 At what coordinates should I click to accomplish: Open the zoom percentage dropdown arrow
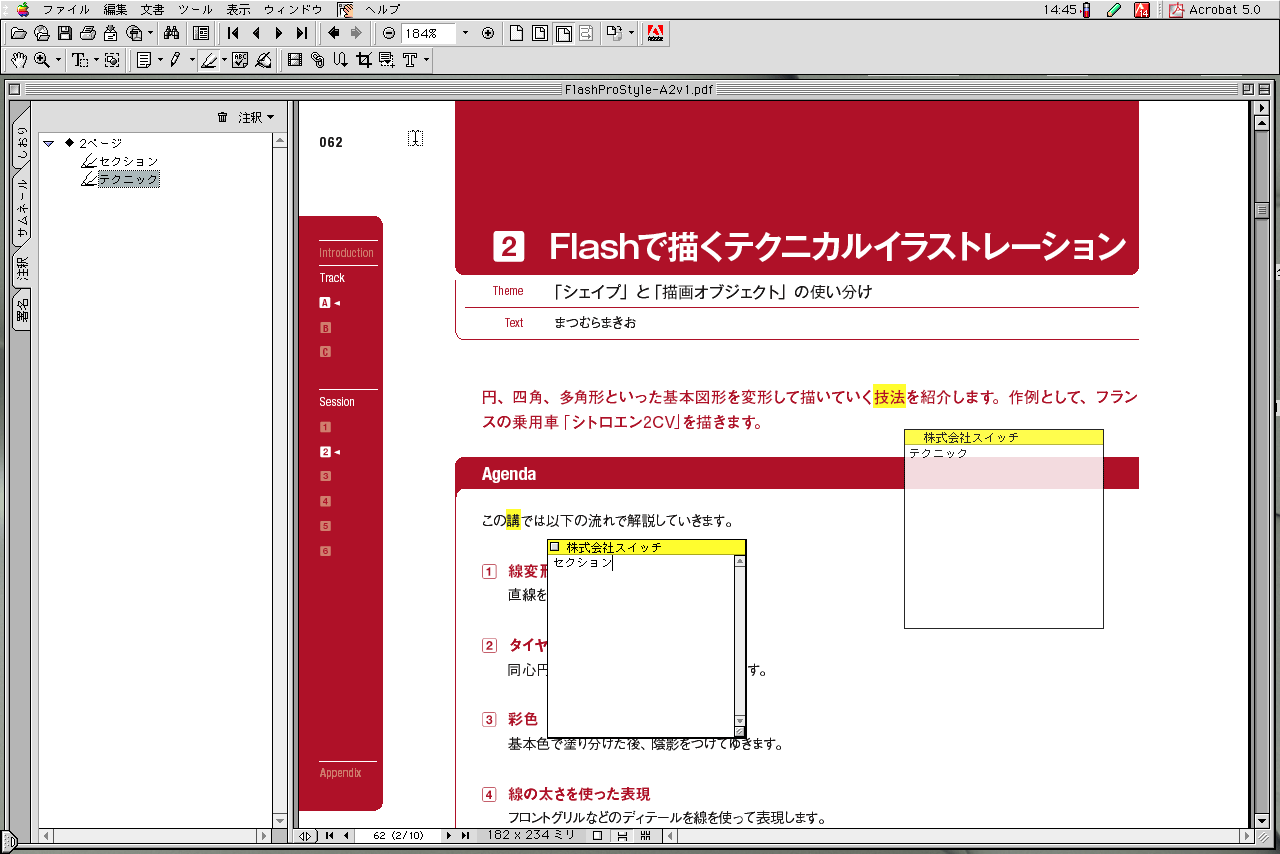pos(465,33)
